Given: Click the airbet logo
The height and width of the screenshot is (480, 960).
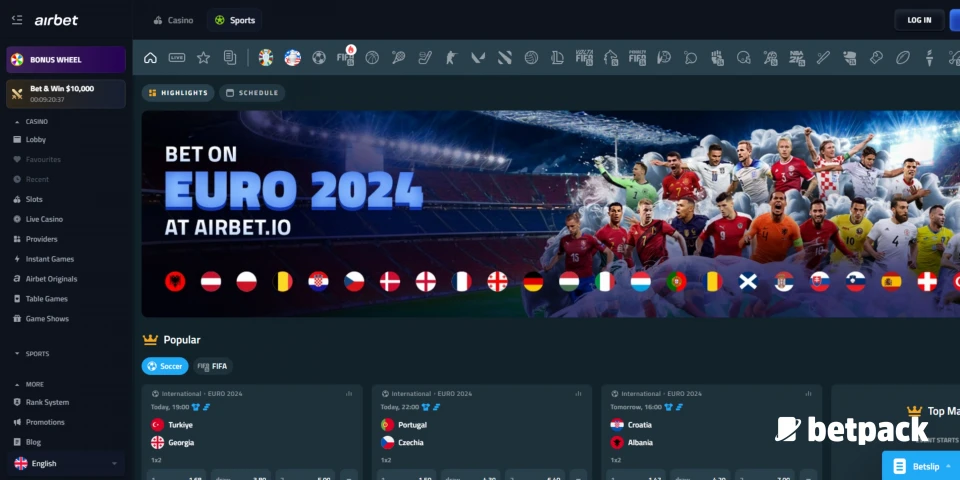Looking at the screenshot, I should point(56,20).
